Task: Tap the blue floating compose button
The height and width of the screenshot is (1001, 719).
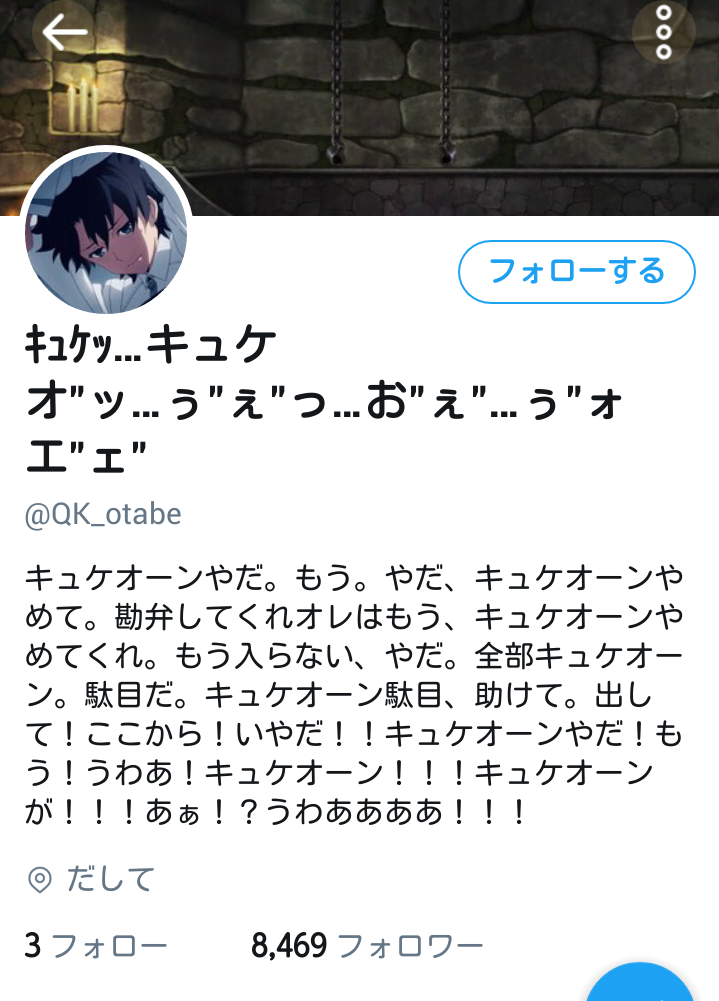Action: click(640, 982)
